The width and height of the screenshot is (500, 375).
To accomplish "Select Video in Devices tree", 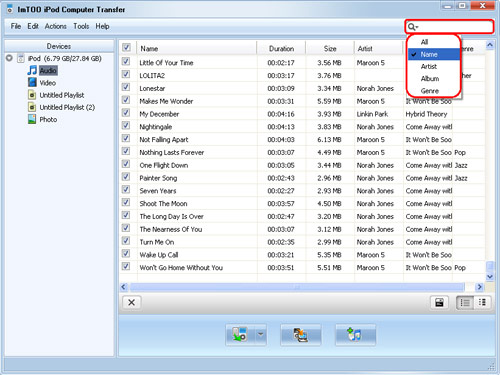I will [x=48, y=83].
